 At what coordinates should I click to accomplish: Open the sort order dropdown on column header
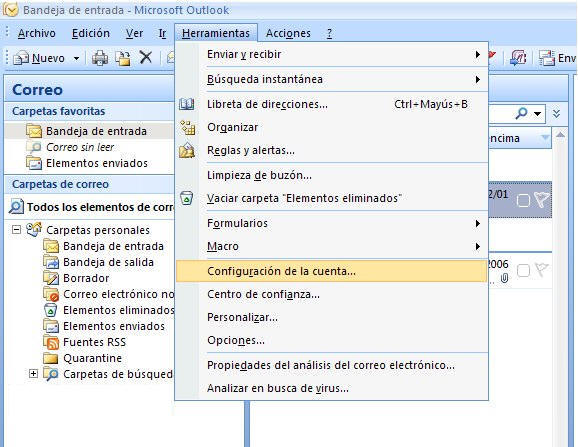click(x=544, y=138)
